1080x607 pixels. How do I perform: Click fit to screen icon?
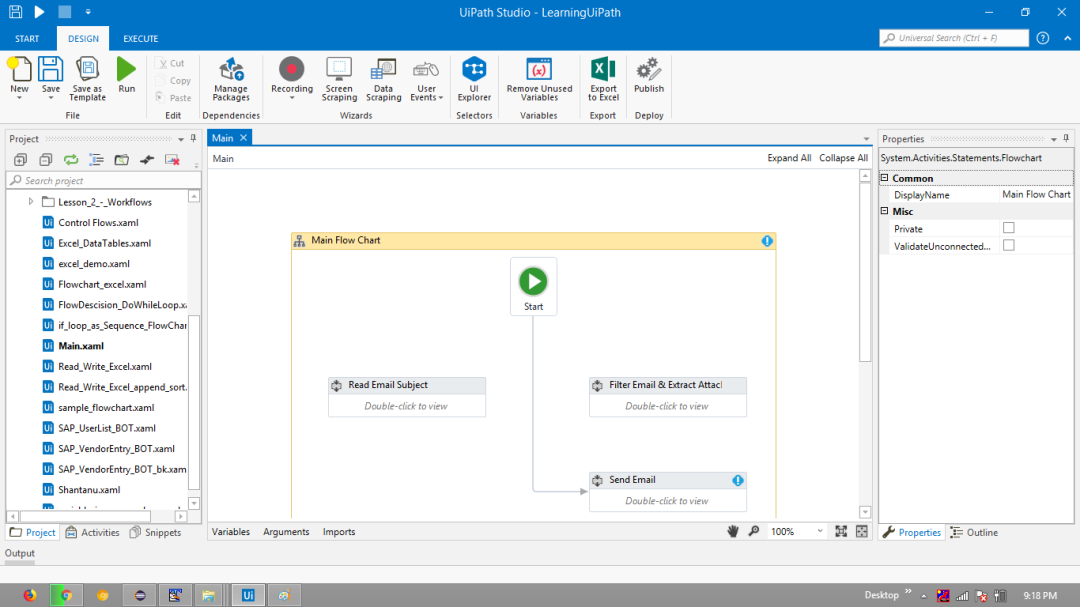point(841,531)
